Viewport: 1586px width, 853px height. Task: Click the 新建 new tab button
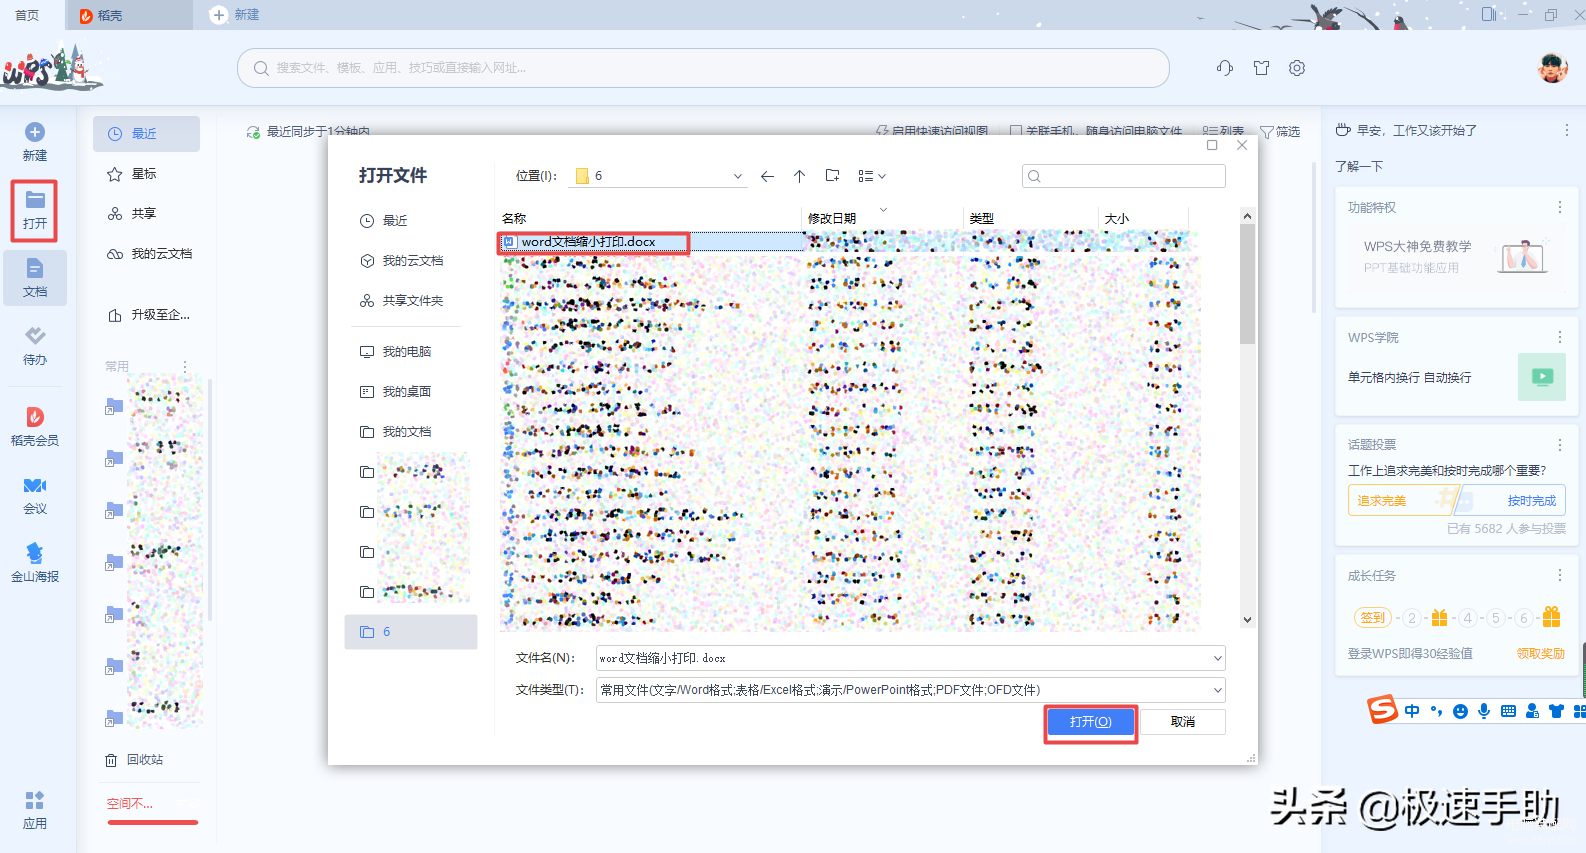pos(235,15)
